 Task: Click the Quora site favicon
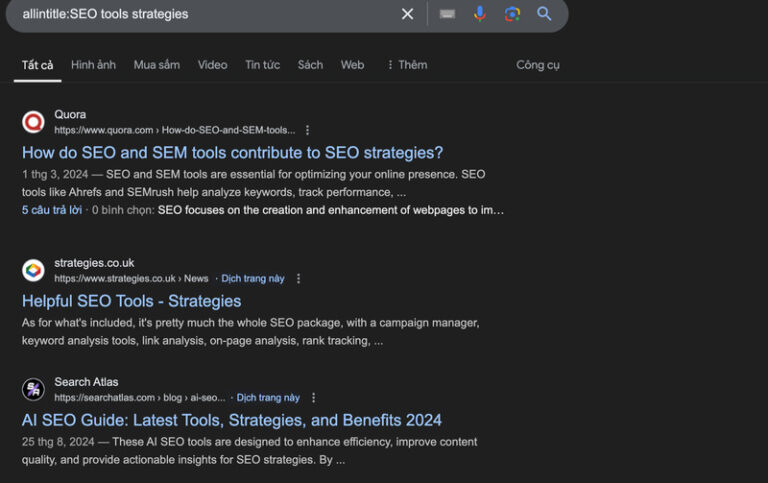[x=34, y=122]
